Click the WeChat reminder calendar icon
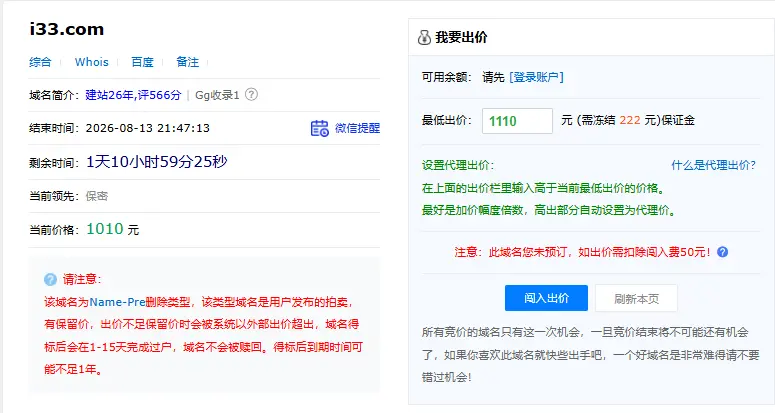Viewport: 775px width, 413px height. click(x=319, y=128)
